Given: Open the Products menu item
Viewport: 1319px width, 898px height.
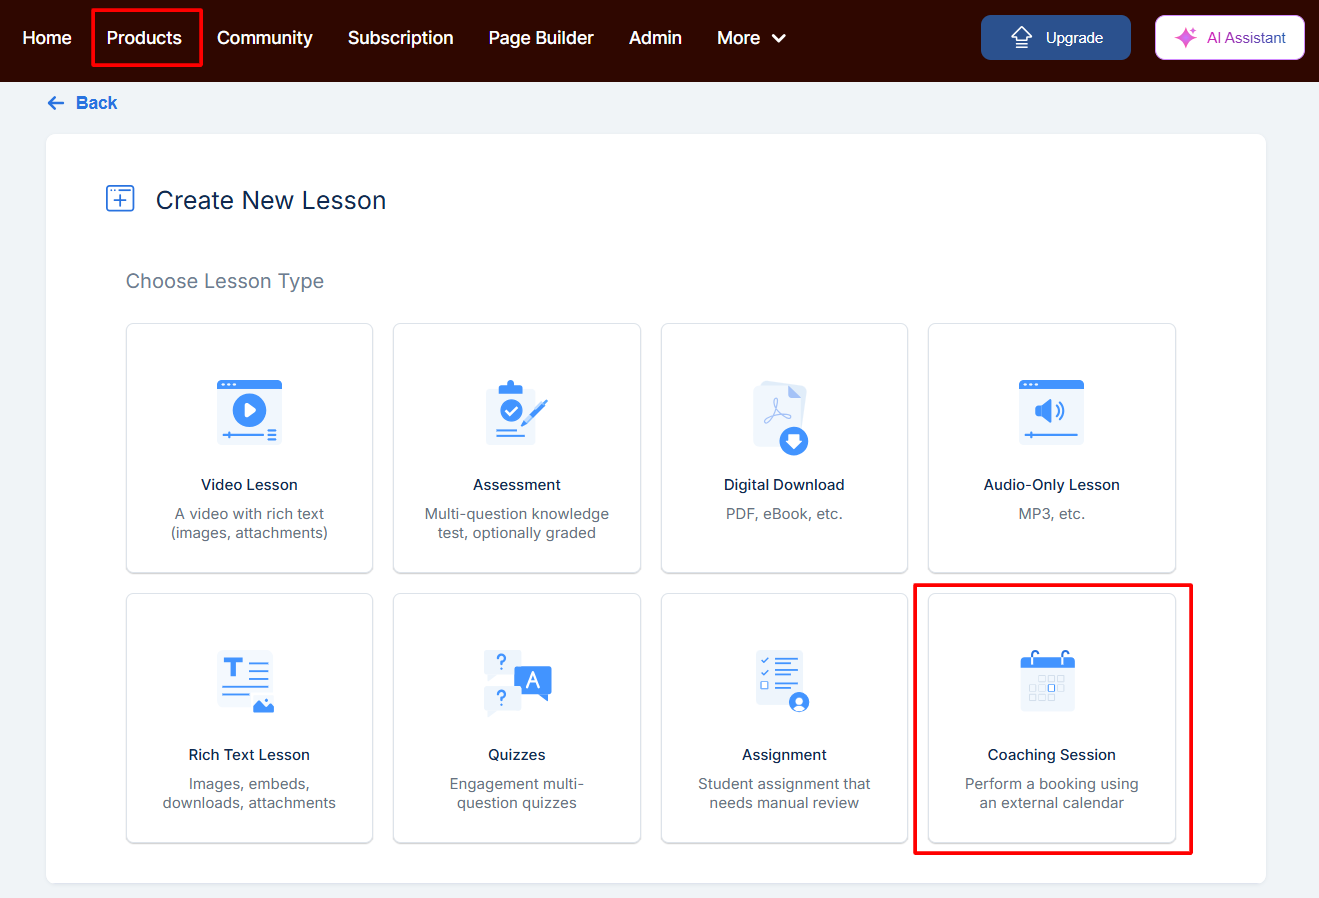Looking at the screenshot, I should click(144, 38).
